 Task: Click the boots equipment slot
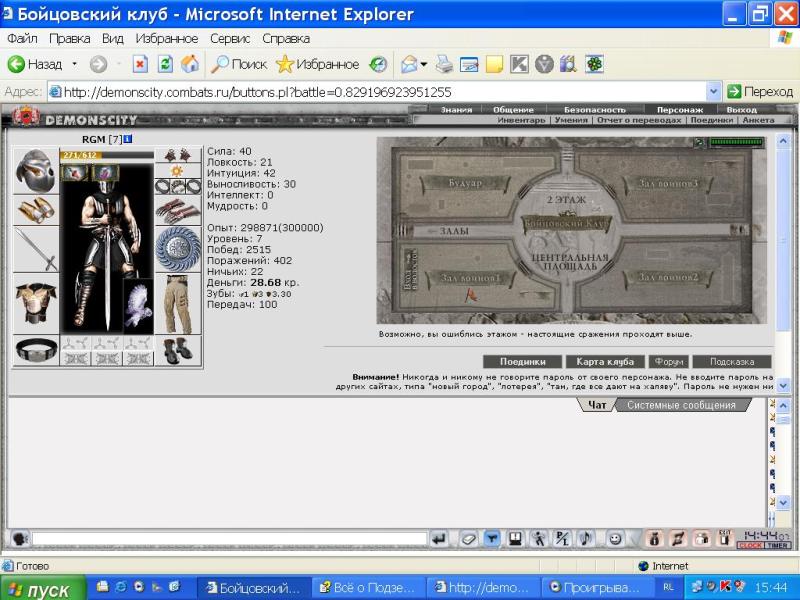pyautogui.click(x=178, y=351)
